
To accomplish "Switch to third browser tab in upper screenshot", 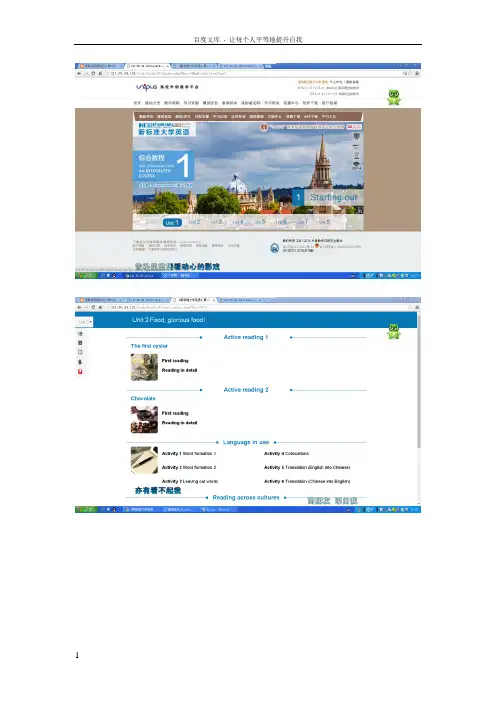I will (x=195, y=66).
